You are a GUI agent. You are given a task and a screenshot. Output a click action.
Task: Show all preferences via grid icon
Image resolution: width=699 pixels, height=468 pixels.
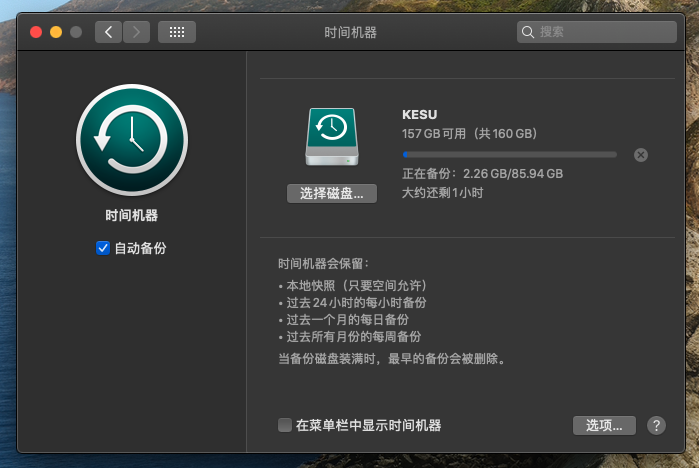coord(177,32)
